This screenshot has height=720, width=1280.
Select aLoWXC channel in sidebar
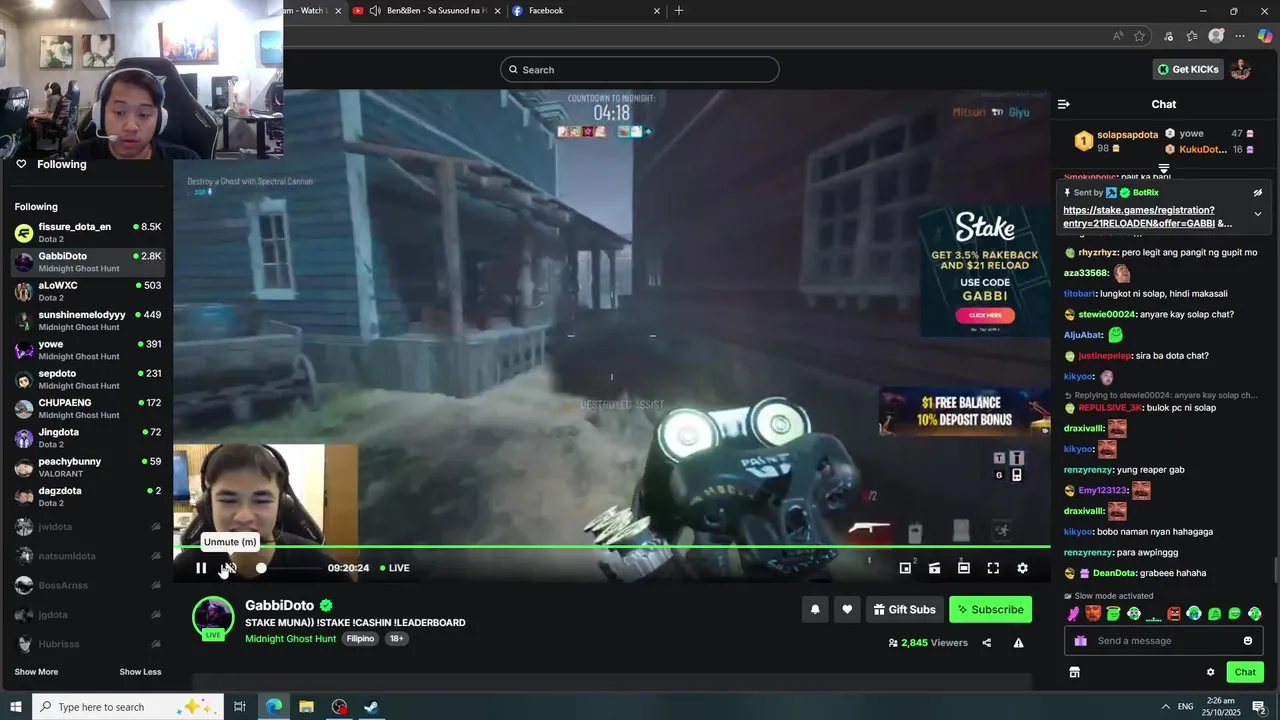(x=88, y=291)
